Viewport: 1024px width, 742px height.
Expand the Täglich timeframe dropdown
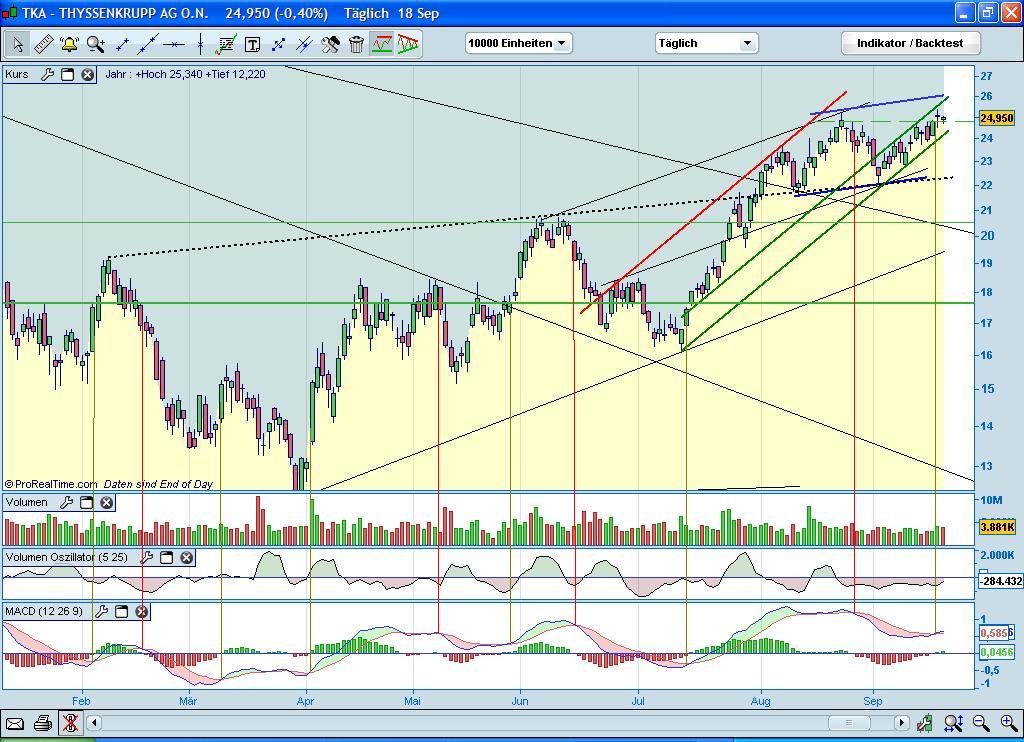point(706,43)
